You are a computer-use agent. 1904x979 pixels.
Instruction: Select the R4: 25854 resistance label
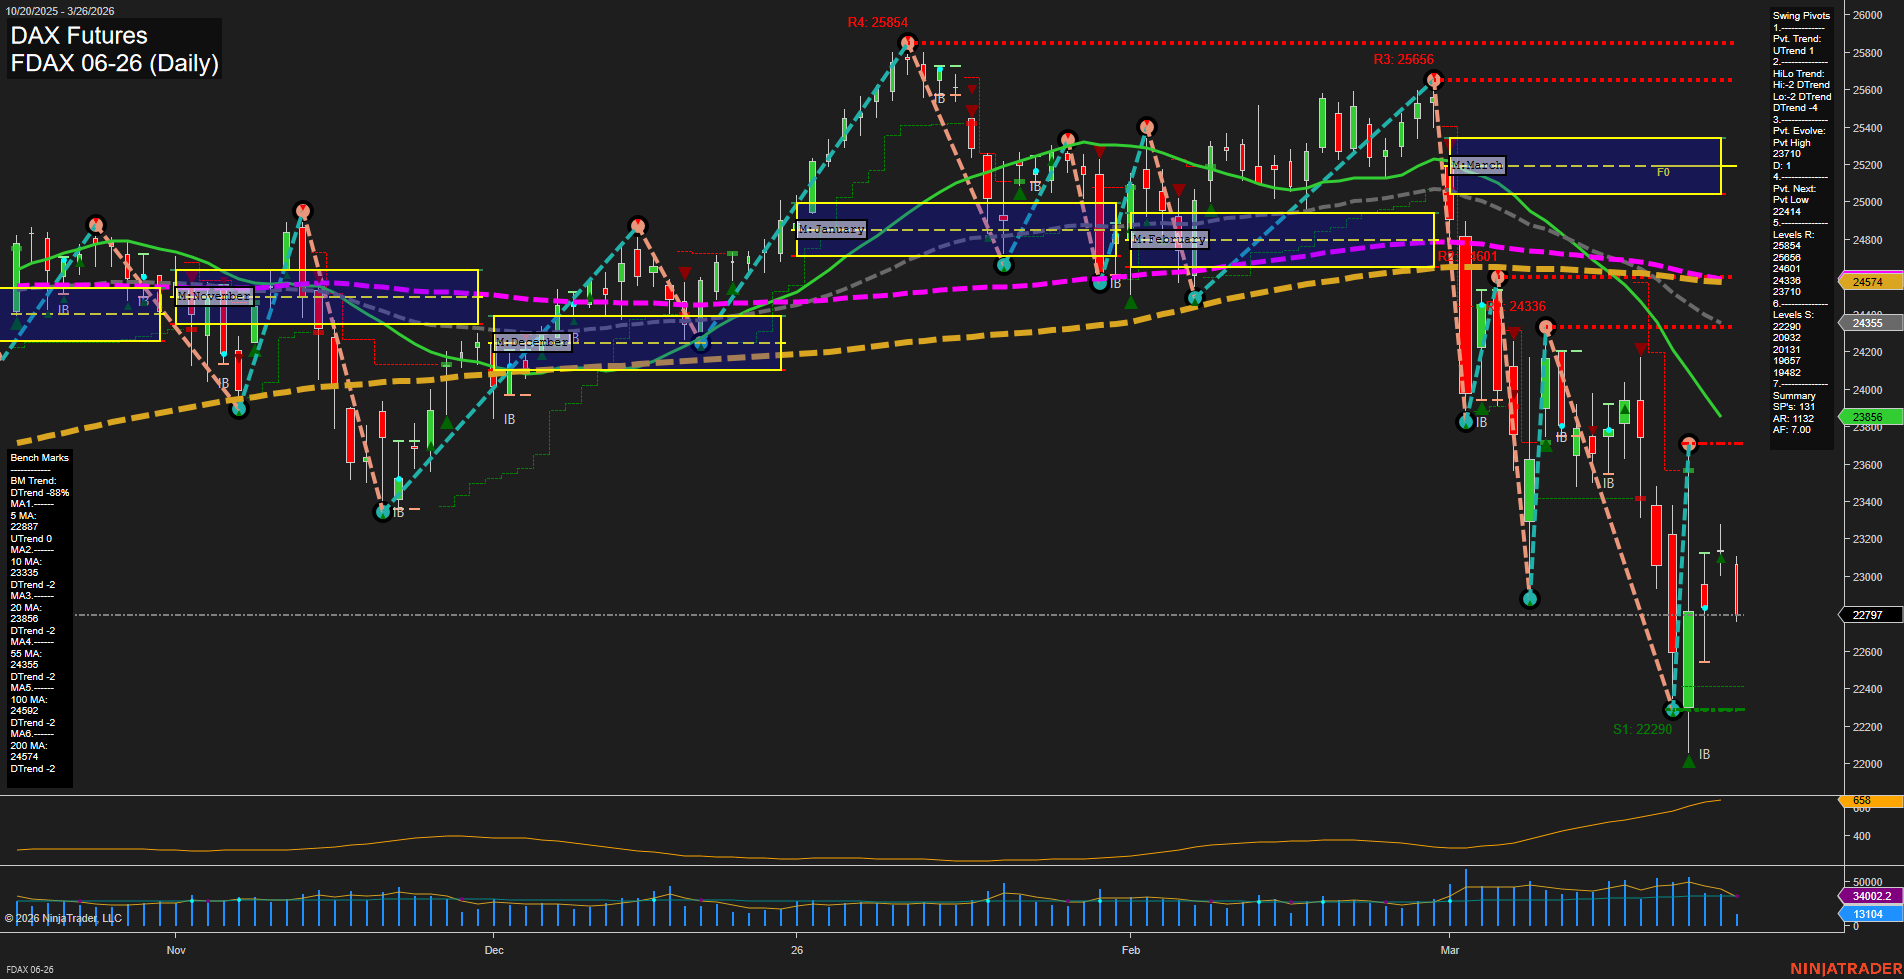coord(878,23)
